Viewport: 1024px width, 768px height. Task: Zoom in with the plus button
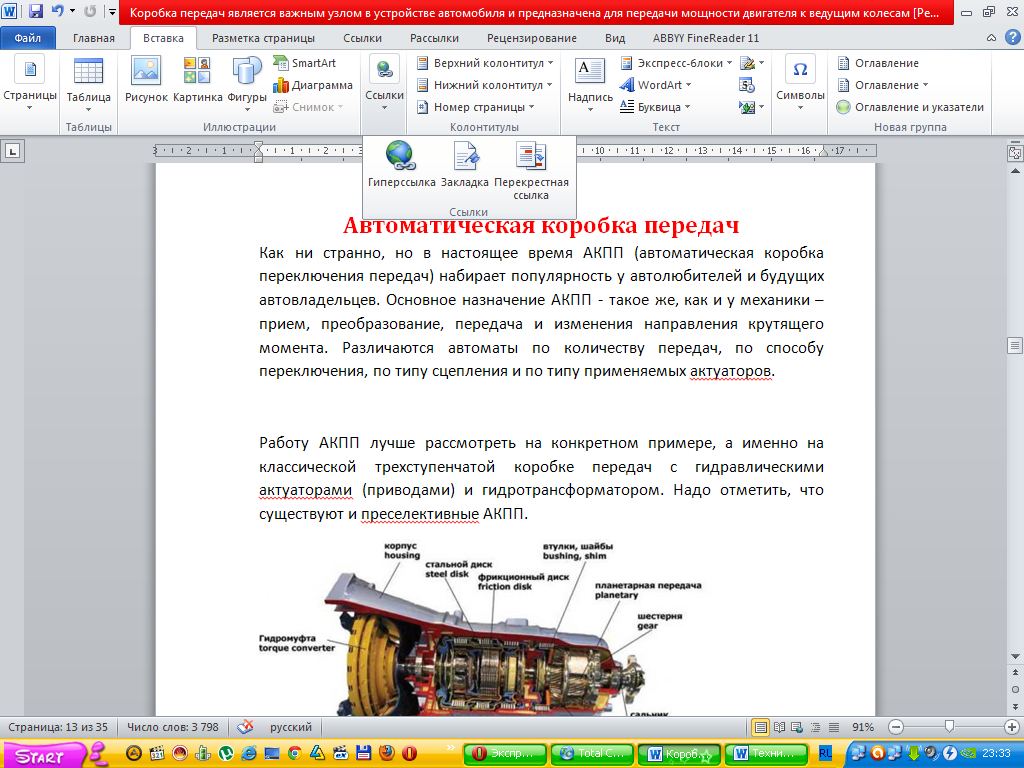tap(1012, 727)
